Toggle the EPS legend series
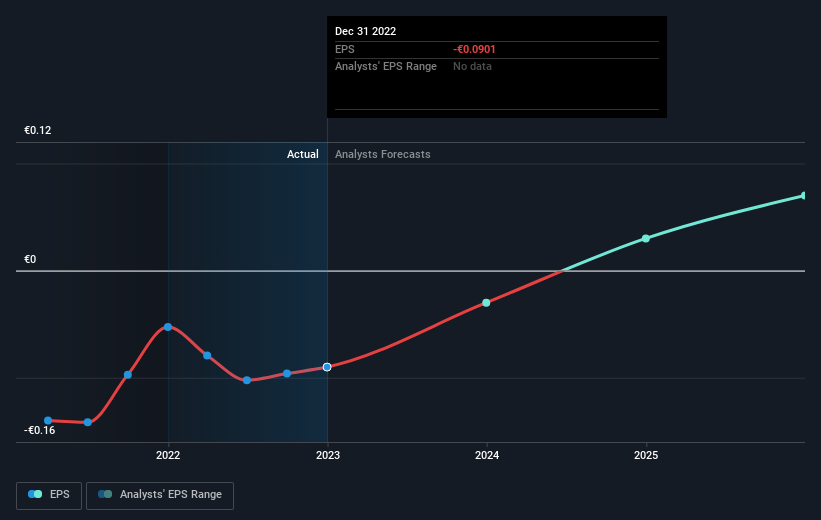821x520 pixels. point(49,495)
